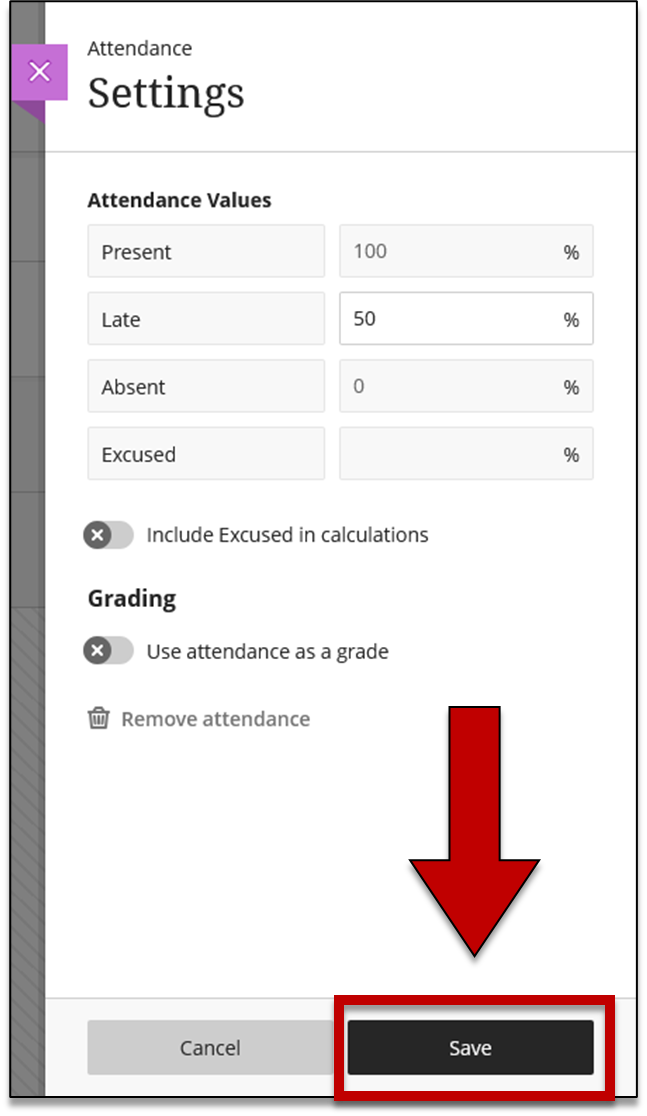
Task: Select the Late label box
Action: pos(206,319)
